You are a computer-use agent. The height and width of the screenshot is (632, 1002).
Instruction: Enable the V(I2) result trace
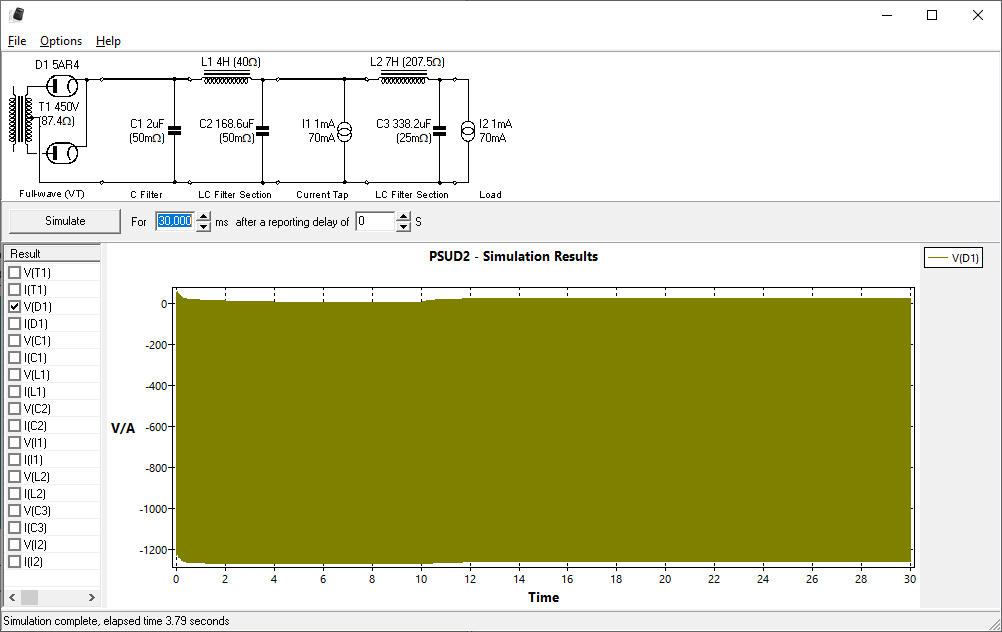coord(15,544)
